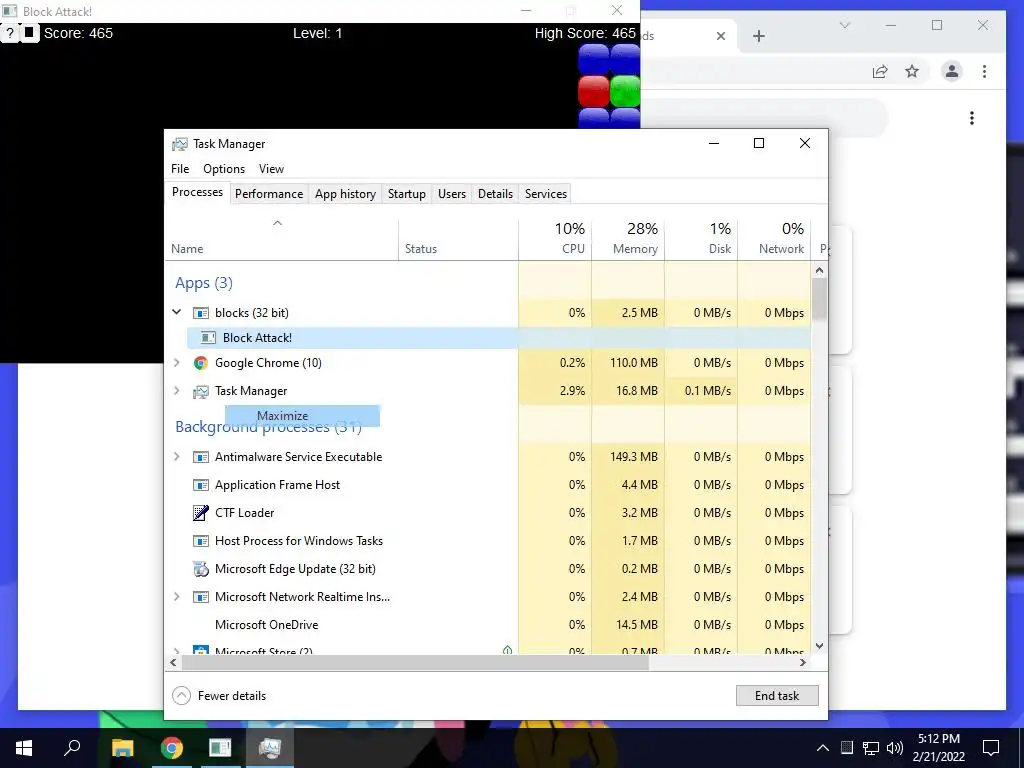Open the View menu
Viewport: 1024px width, 768px height.
point(271,168)
